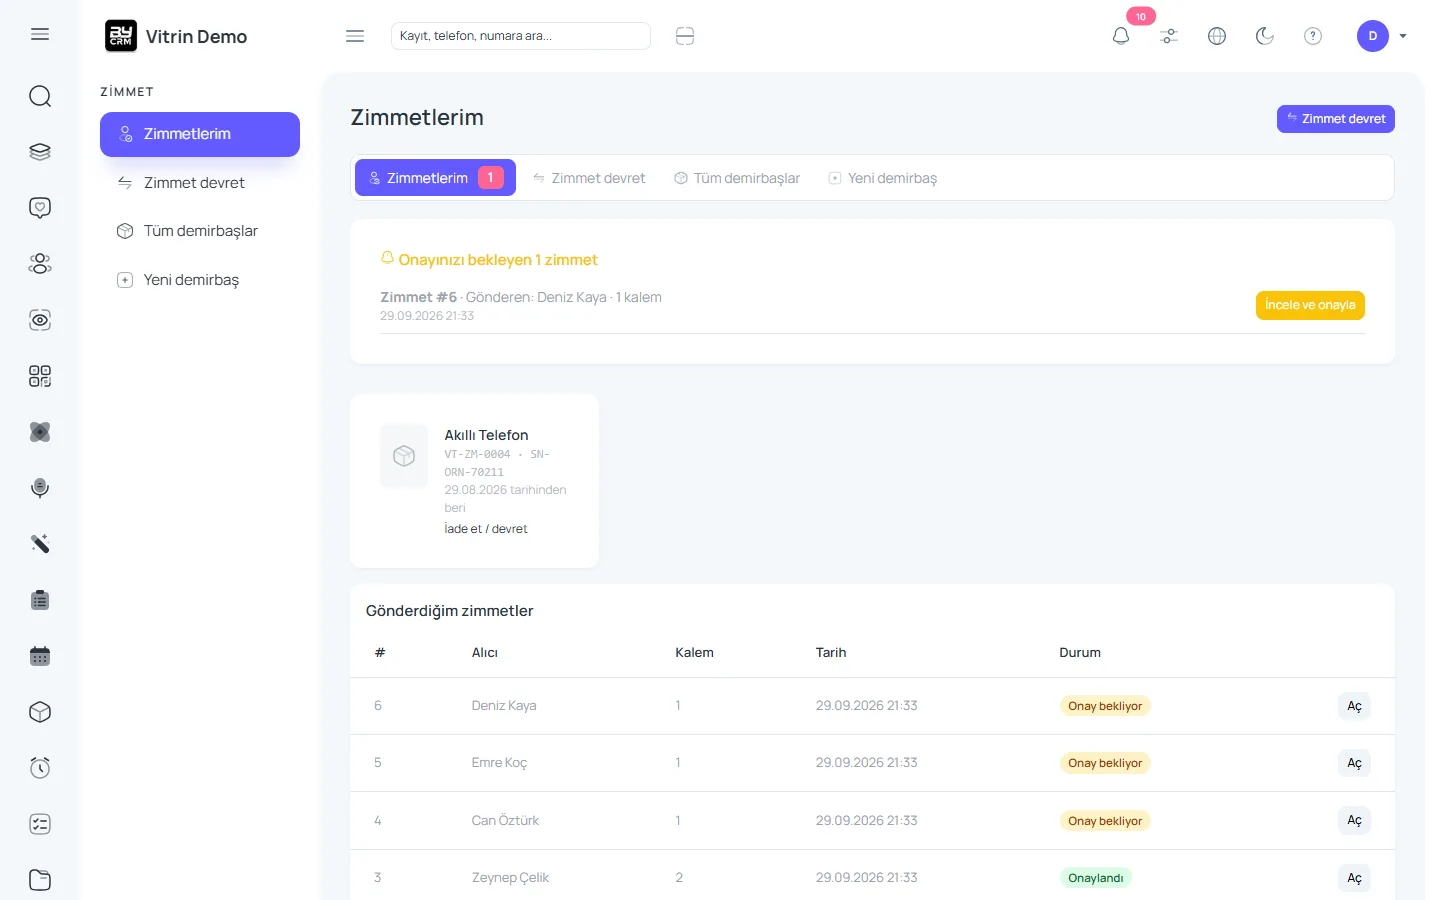This screenshot has width=1440, height=900.
Task: Toggle dark mode with the moon icon
Action: click(1265, 36)
